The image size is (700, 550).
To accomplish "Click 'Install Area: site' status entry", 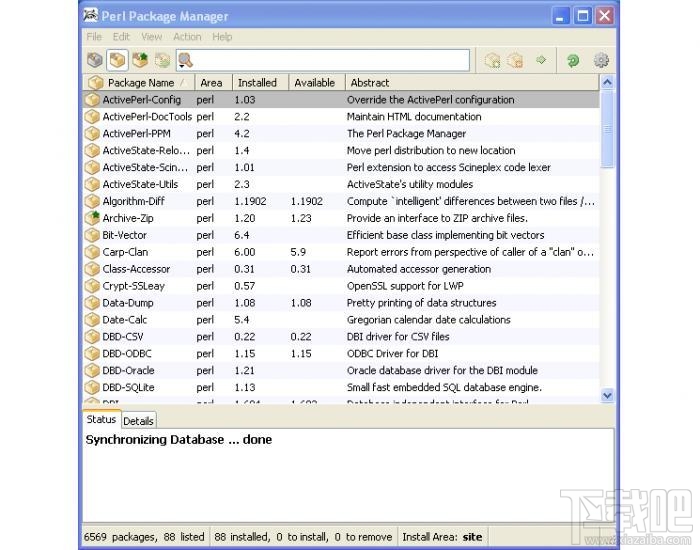I will click(442, 537).
